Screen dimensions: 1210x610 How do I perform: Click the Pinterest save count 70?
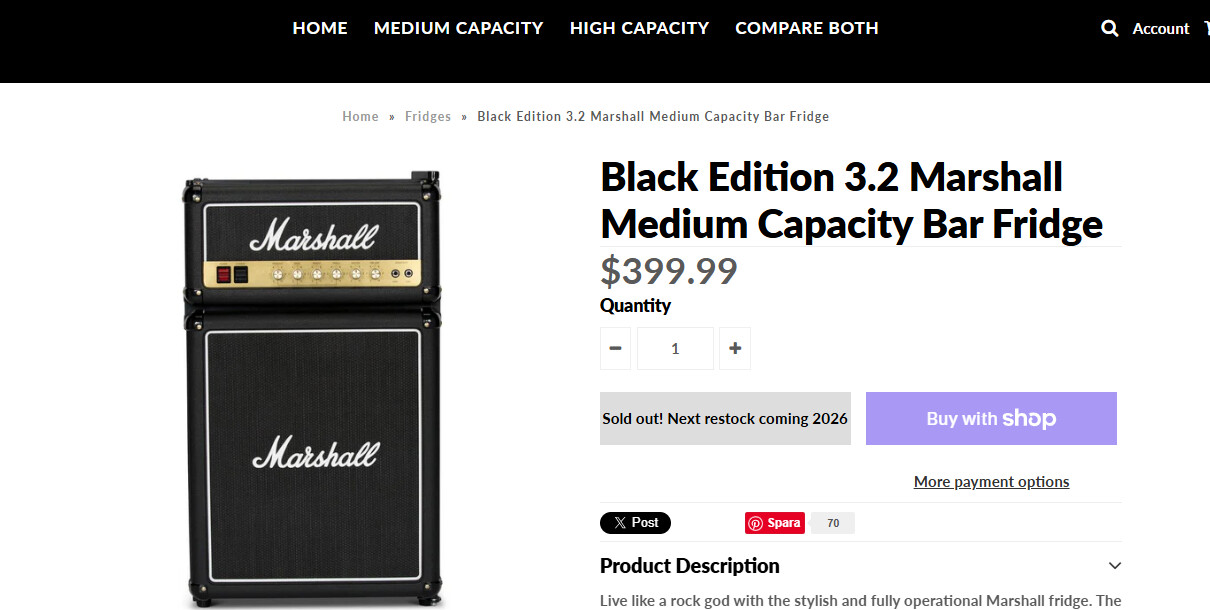tap(833, 523)
